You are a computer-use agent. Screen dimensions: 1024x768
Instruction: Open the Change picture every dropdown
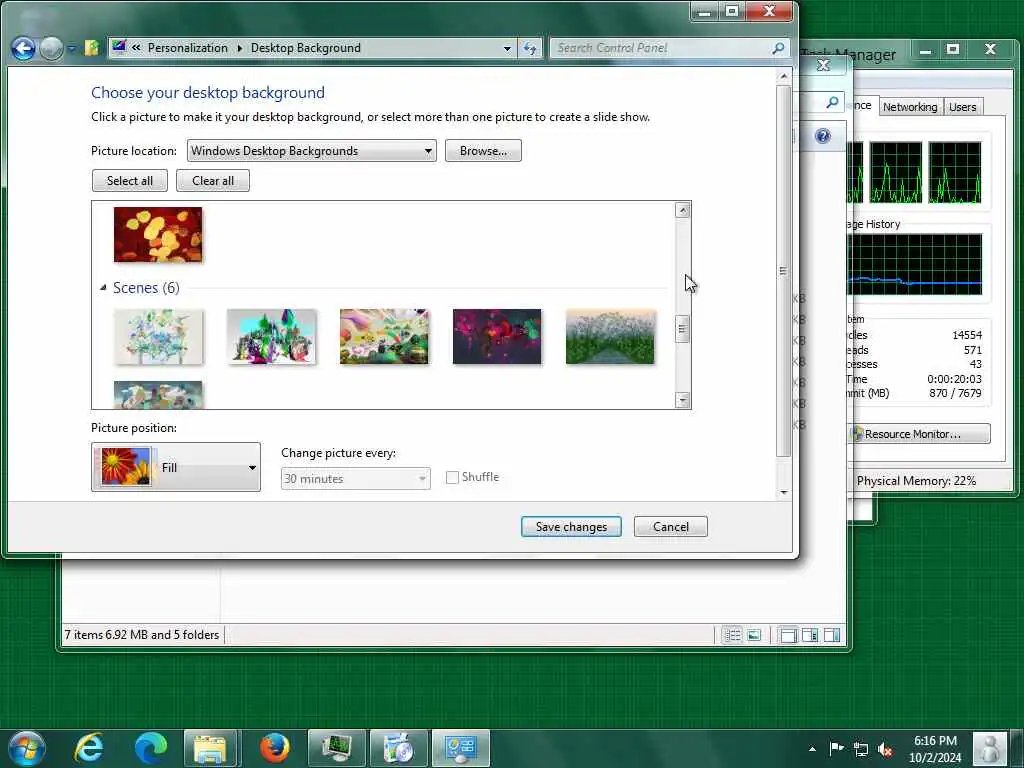click(x=355, y=479)
